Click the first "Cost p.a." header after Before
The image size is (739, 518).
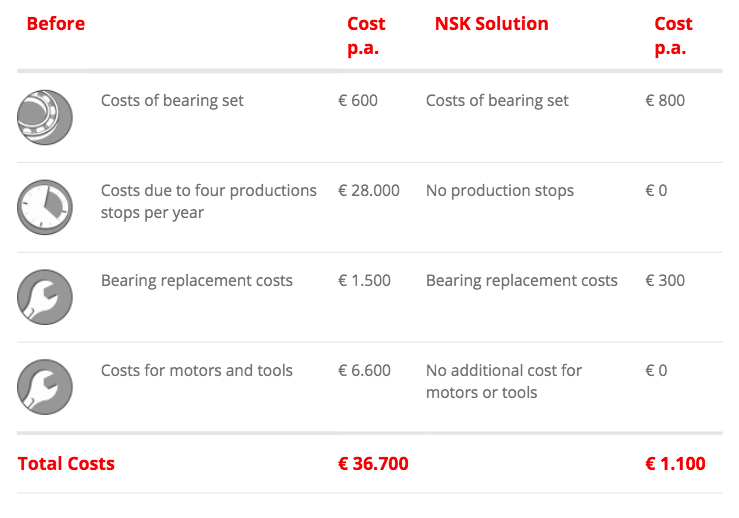[366, 36]
